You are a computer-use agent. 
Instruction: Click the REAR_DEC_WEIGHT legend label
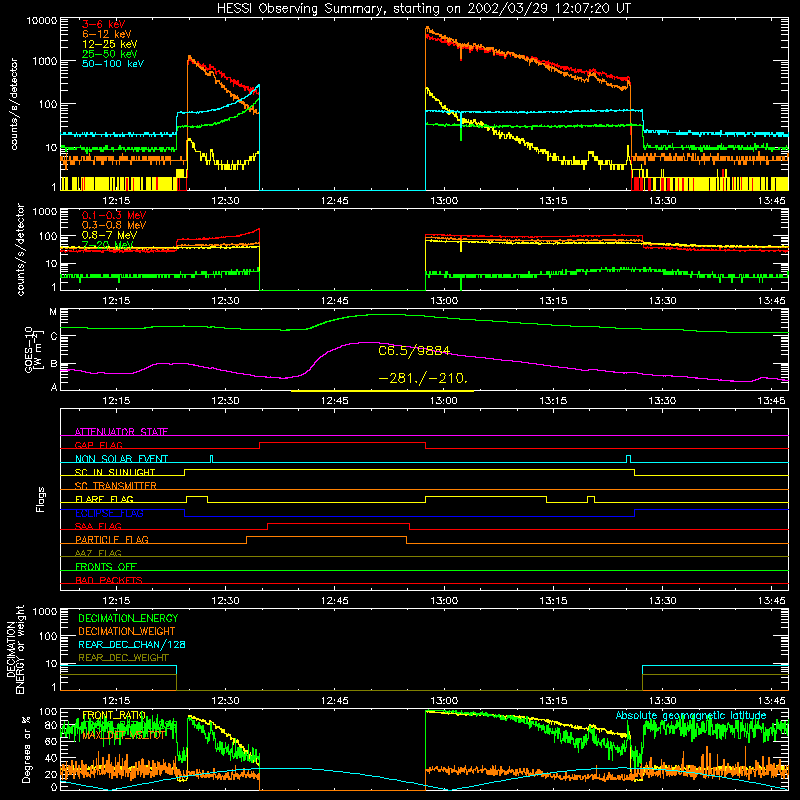123,658
